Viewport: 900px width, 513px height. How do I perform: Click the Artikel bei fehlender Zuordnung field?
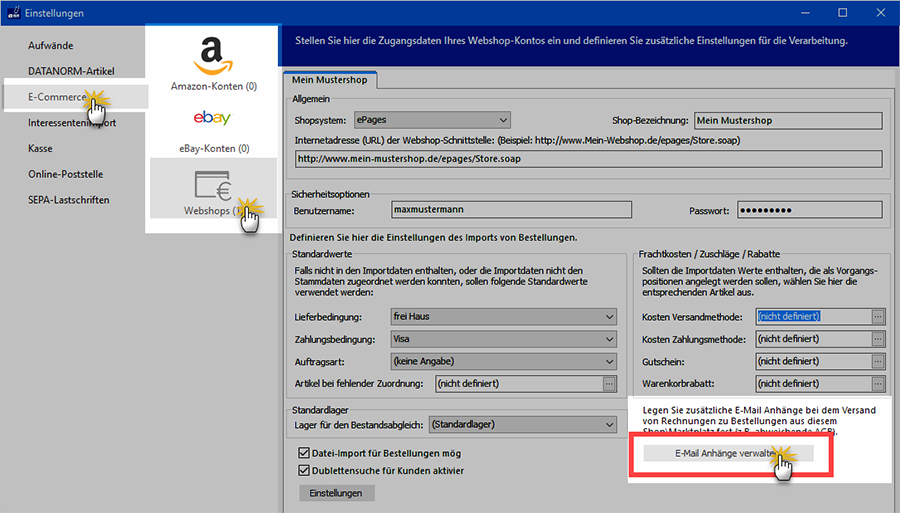[x=519, y=384]
